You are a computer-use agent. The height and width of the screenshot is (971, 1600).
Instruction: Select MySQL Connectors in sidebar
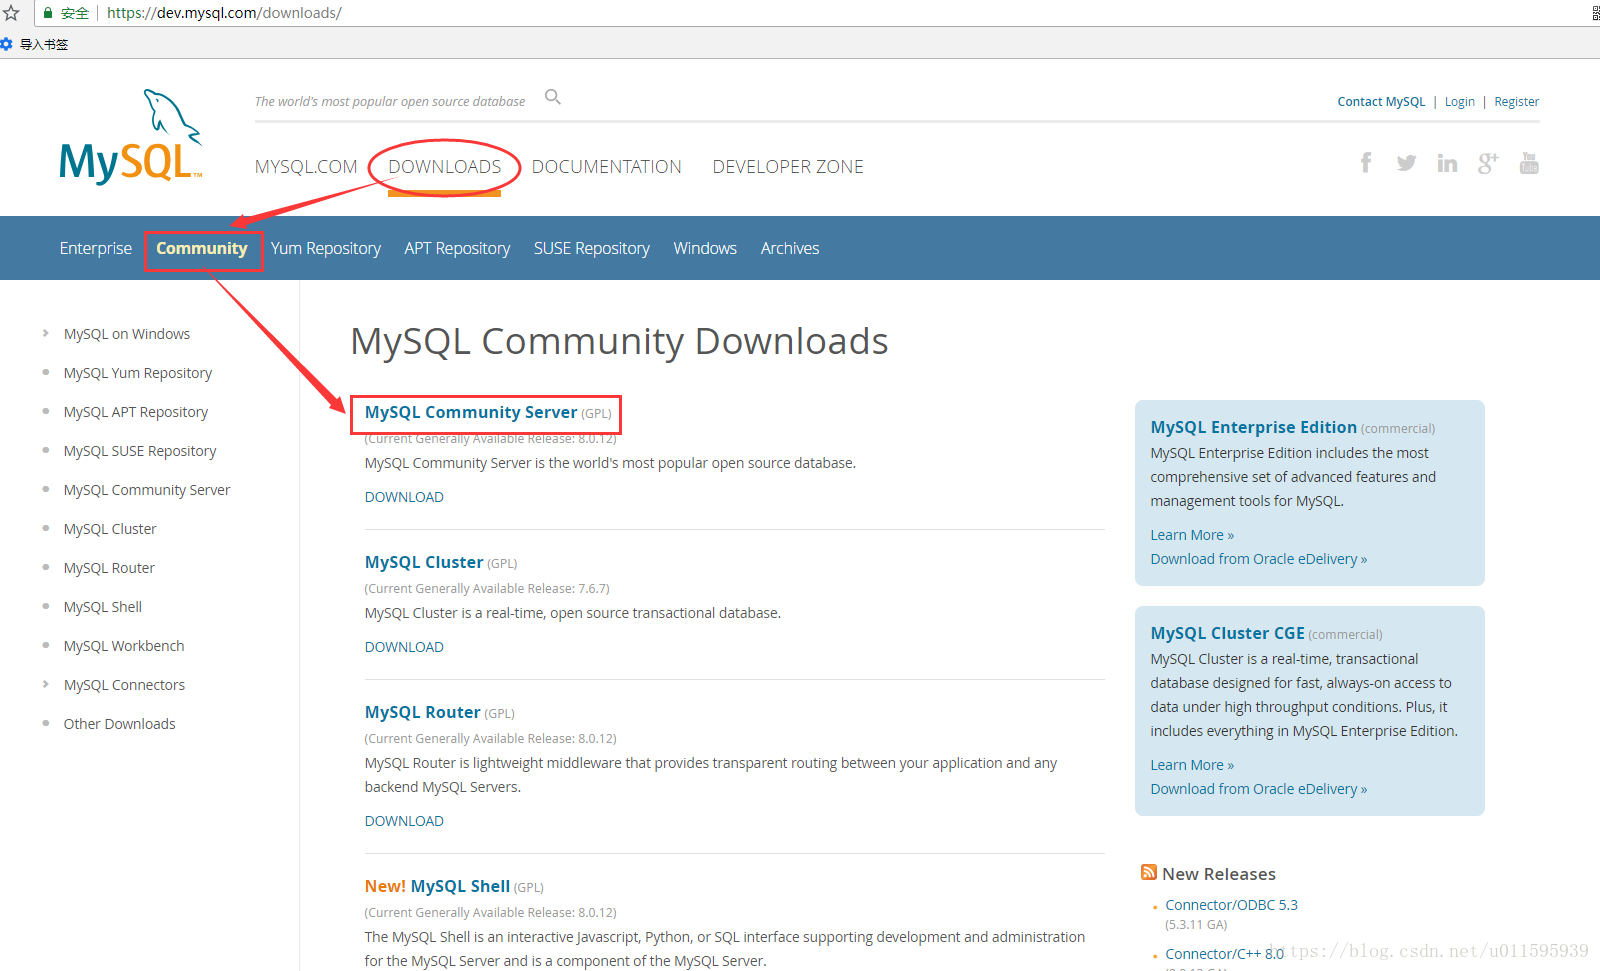[124, 685]
